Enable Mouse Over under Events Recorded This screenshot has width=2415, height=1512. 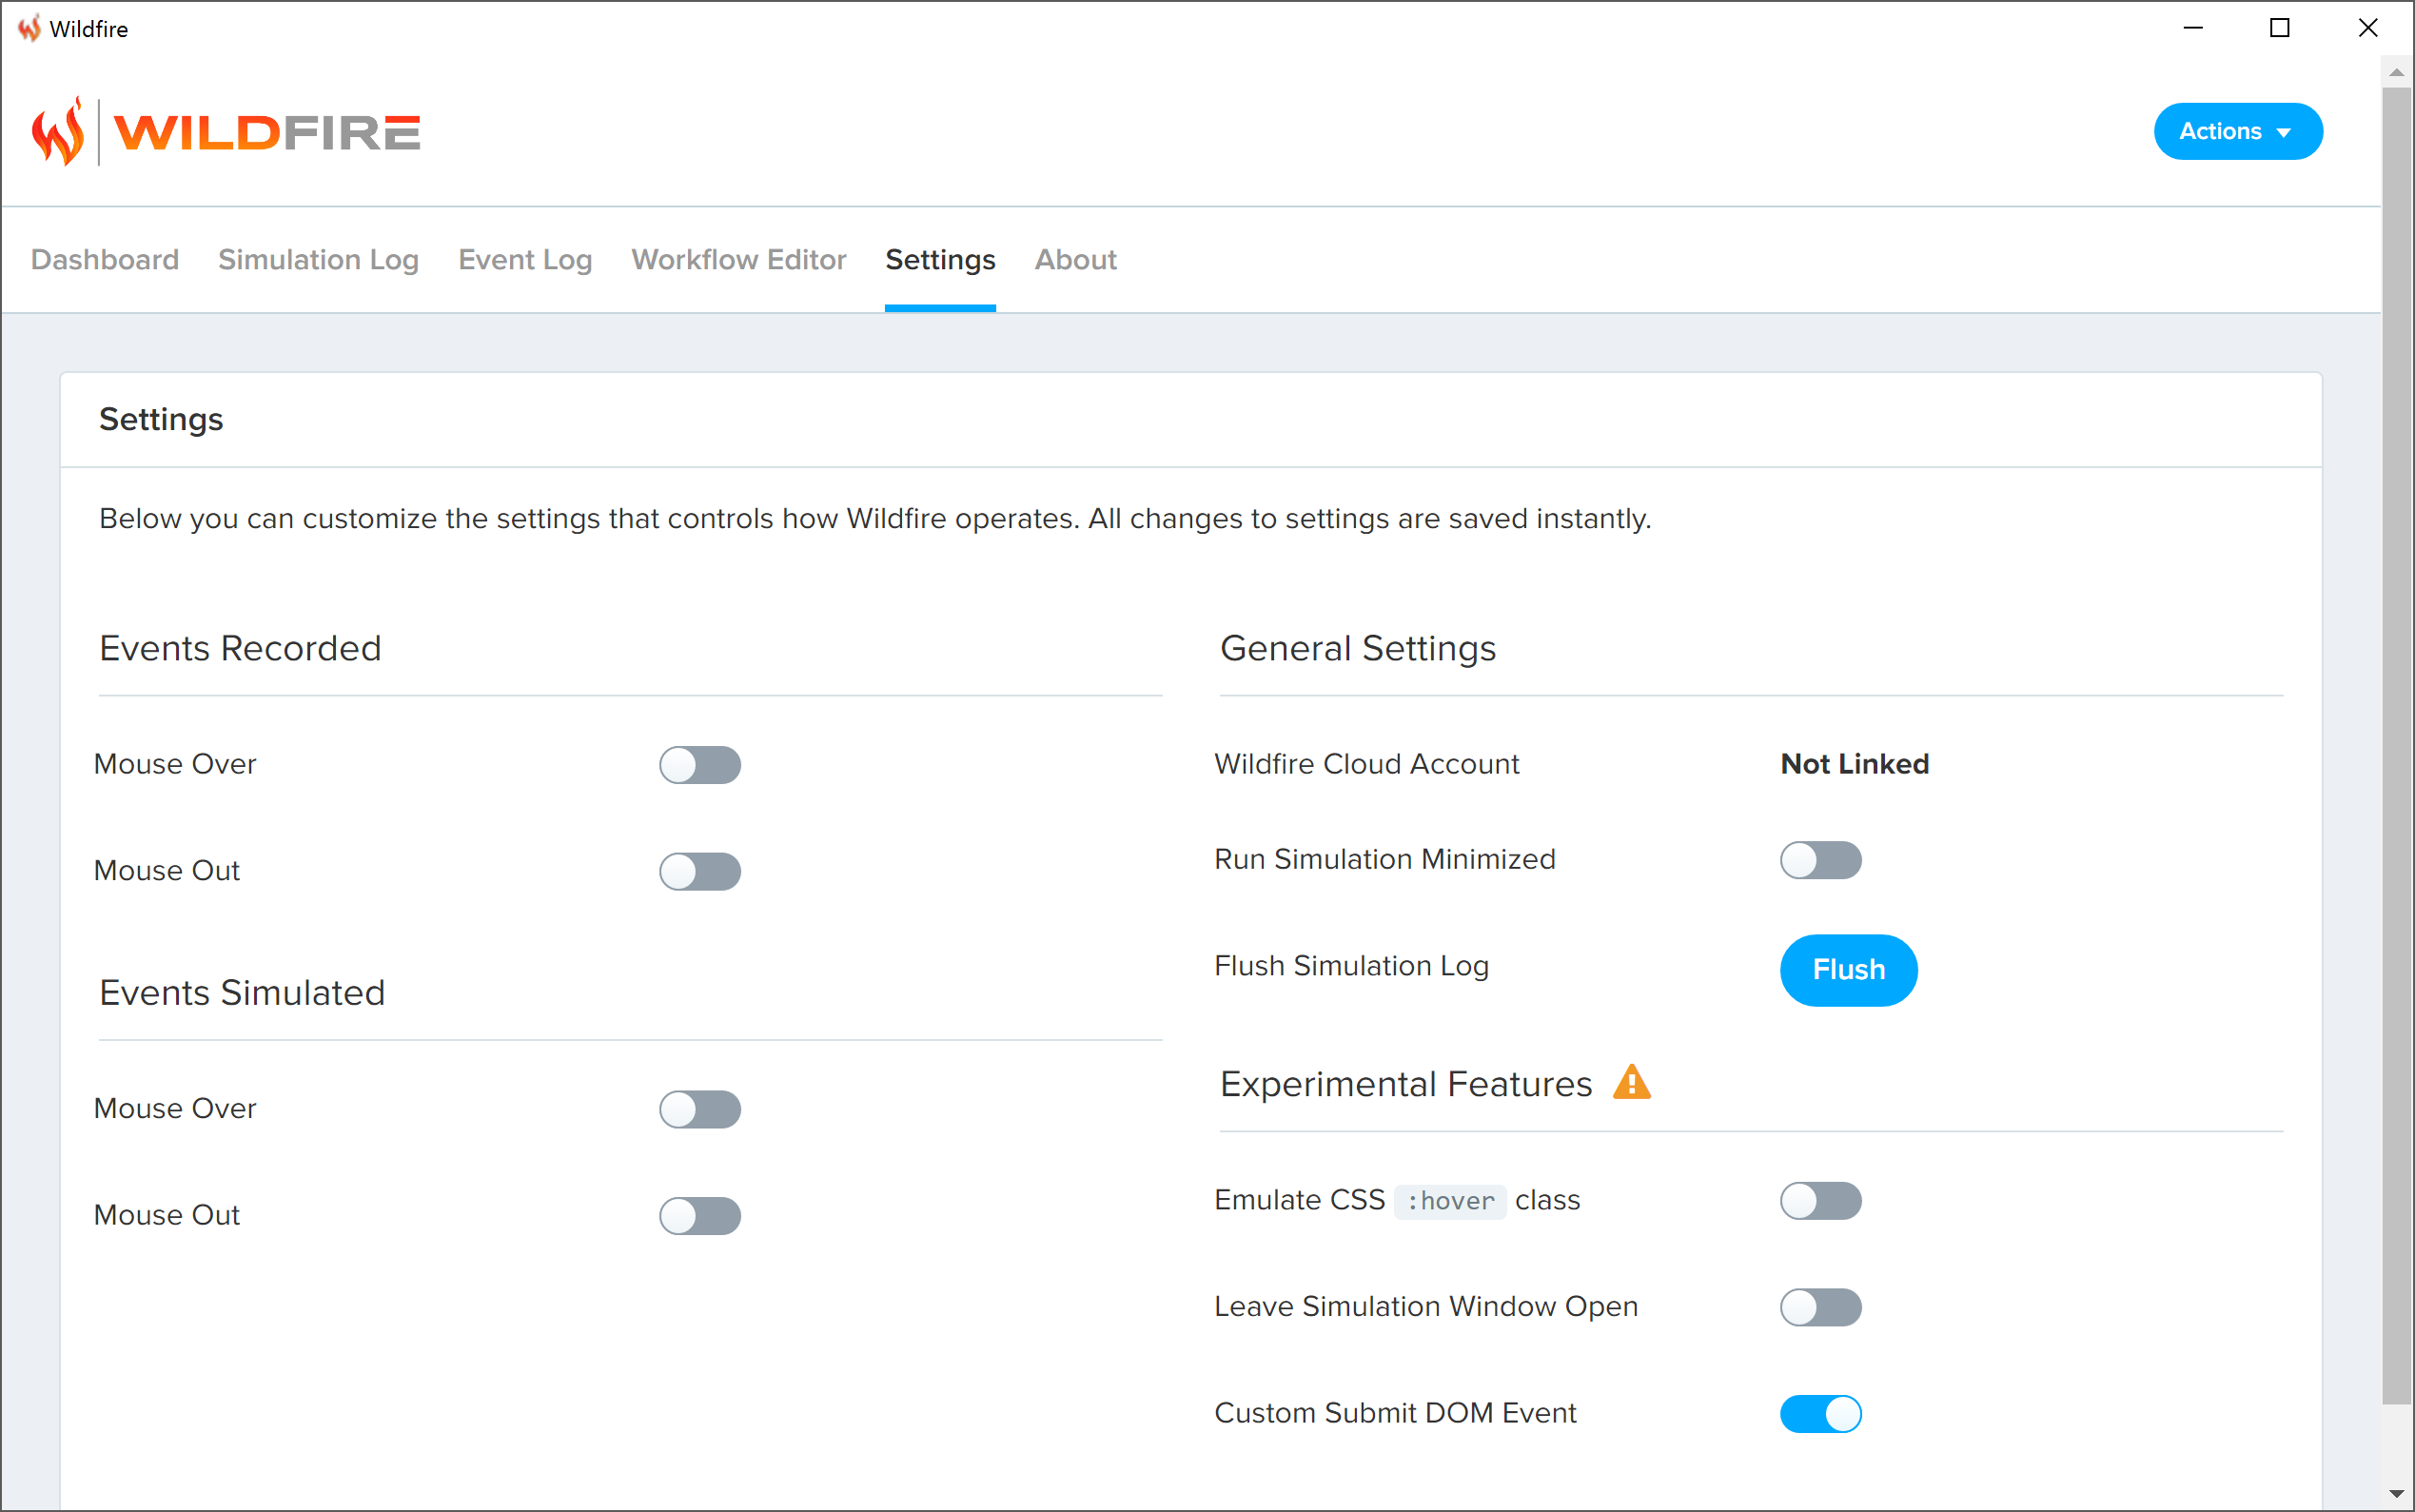coord(699,765)
